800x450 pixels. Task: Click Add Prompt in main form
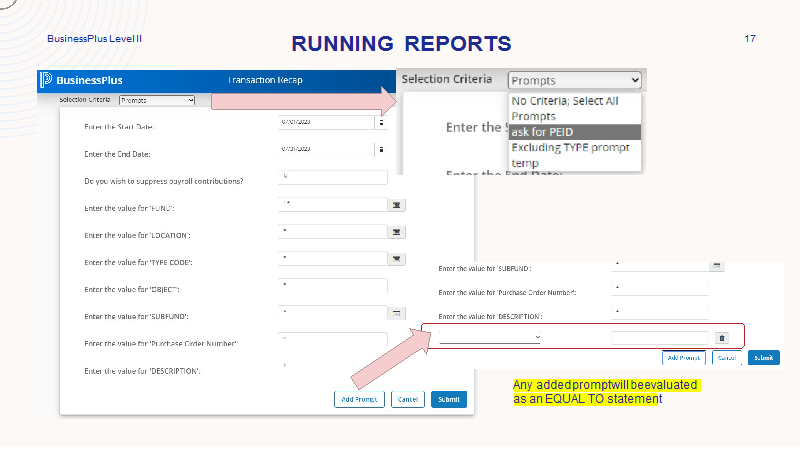point(359,399)
